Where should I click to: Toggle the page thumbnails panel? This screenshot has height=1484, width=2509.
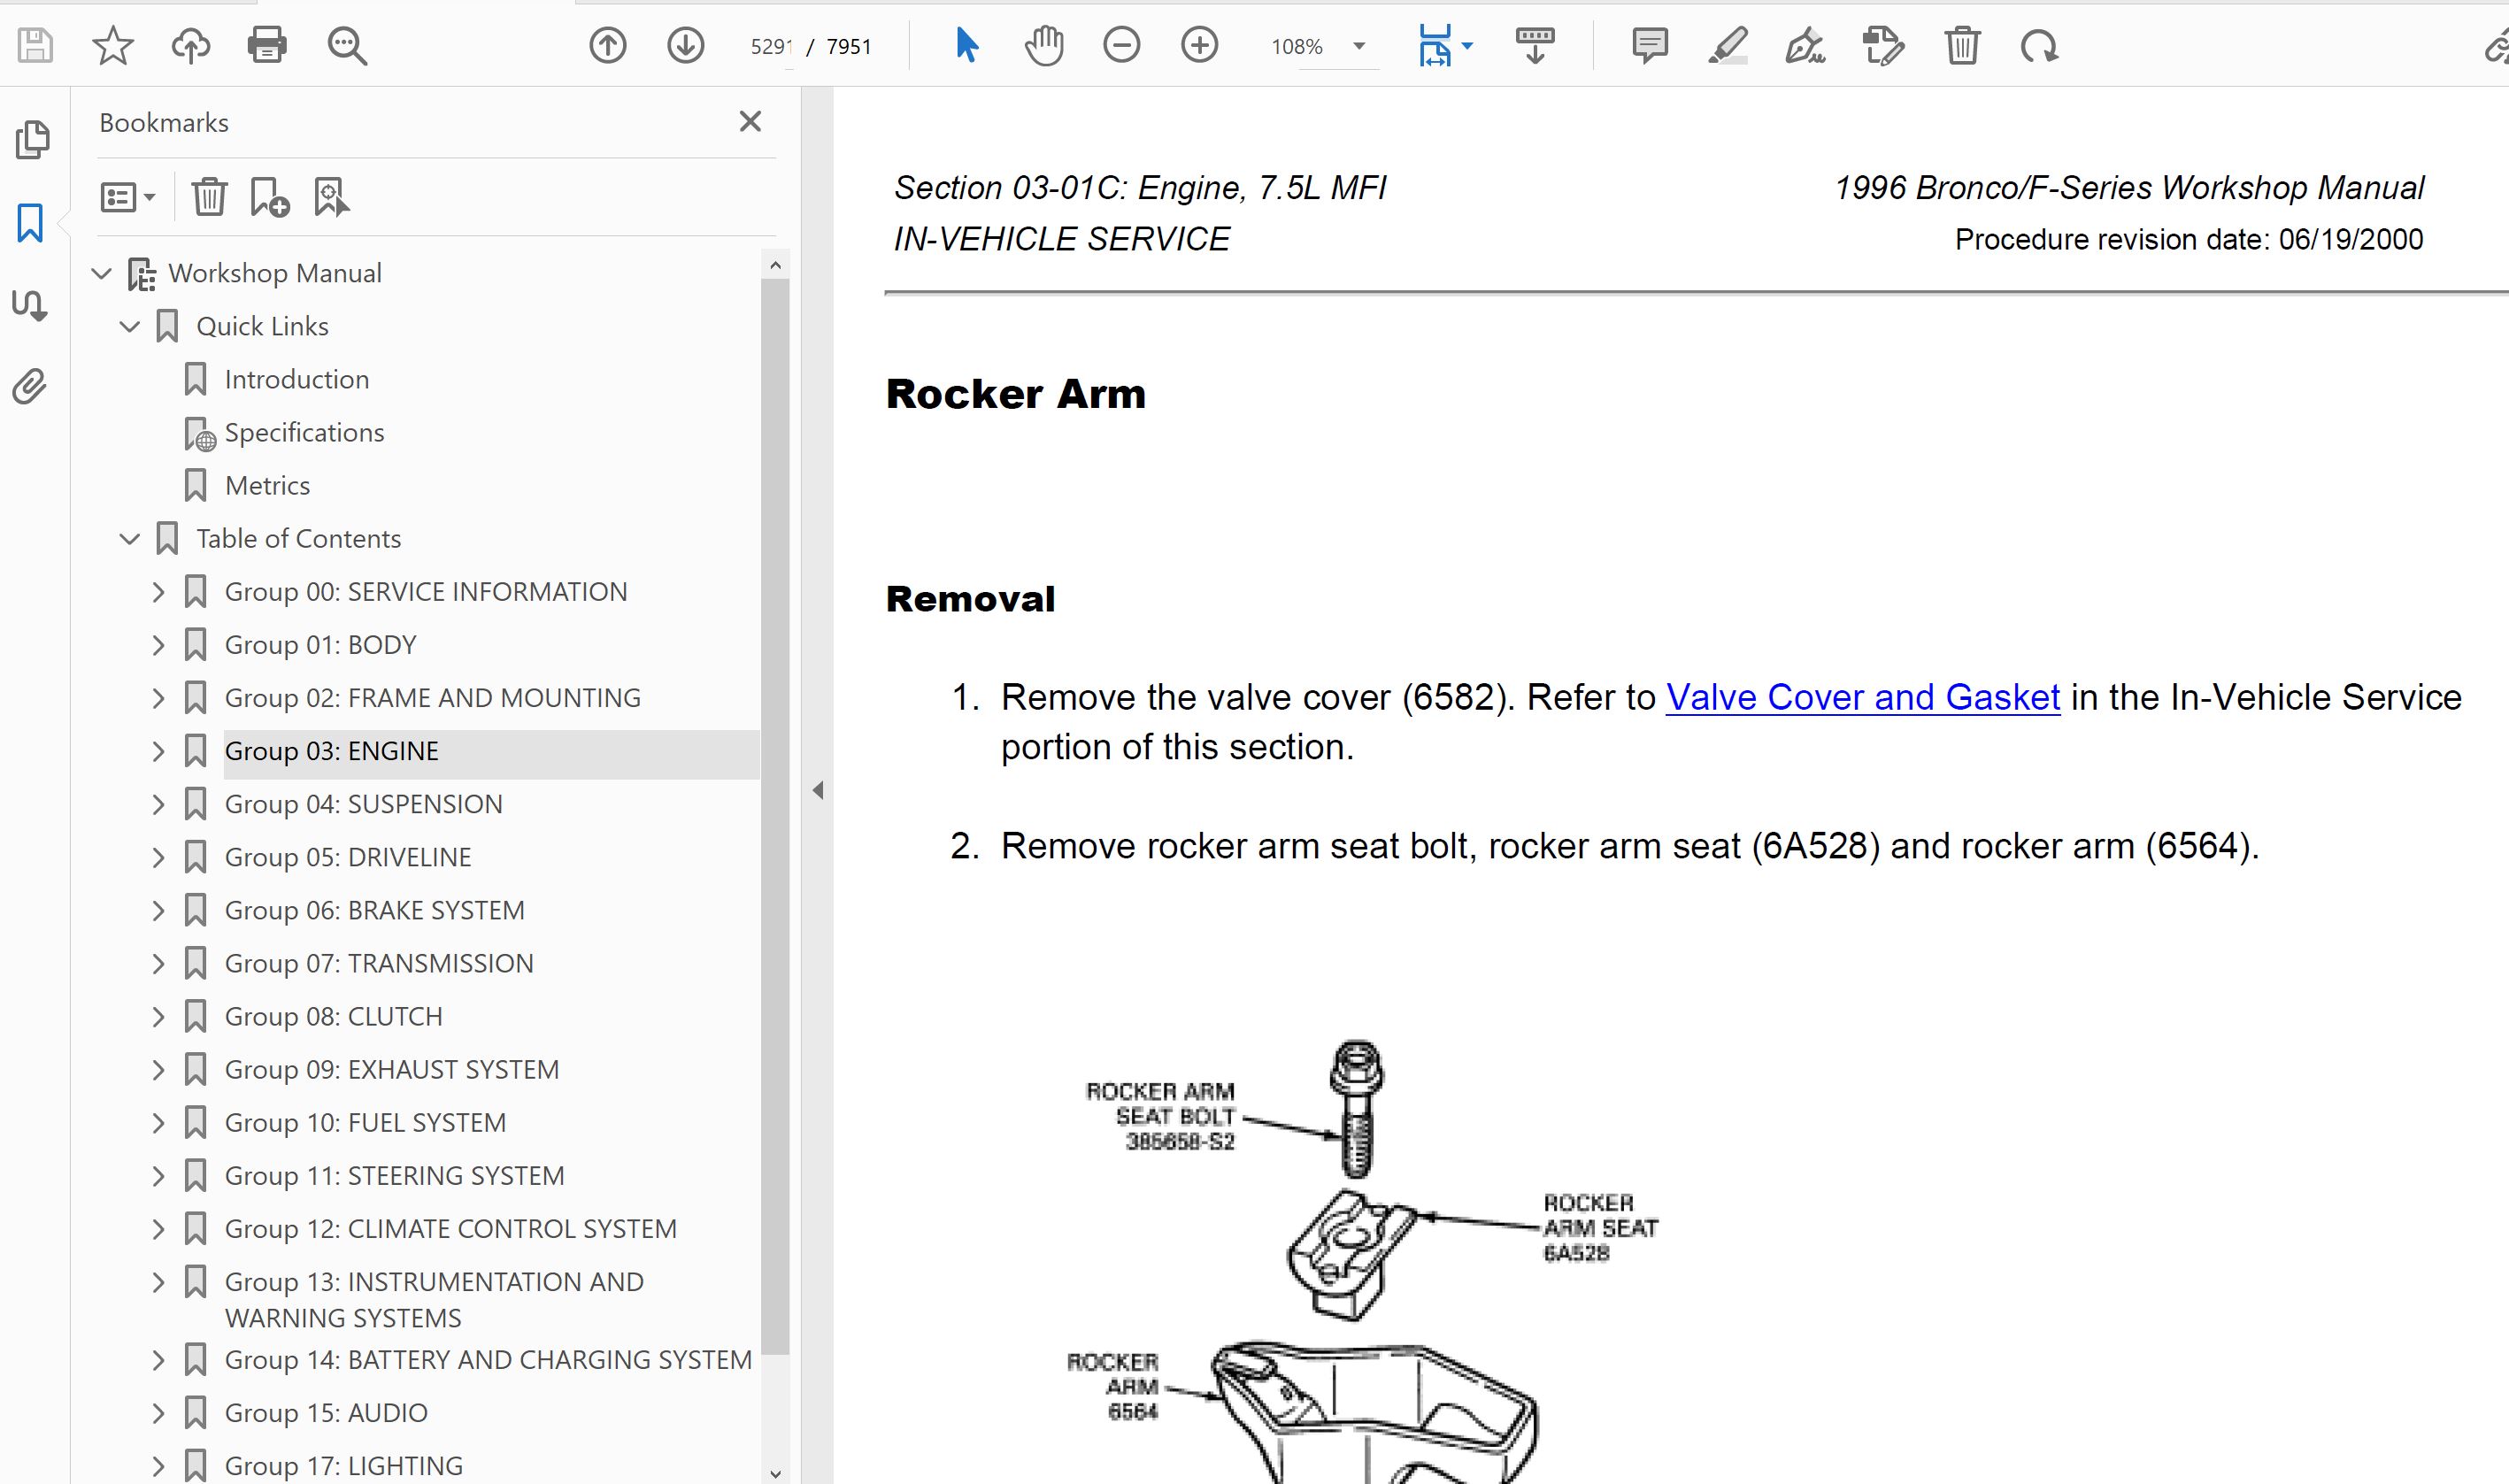click(32, 140)
